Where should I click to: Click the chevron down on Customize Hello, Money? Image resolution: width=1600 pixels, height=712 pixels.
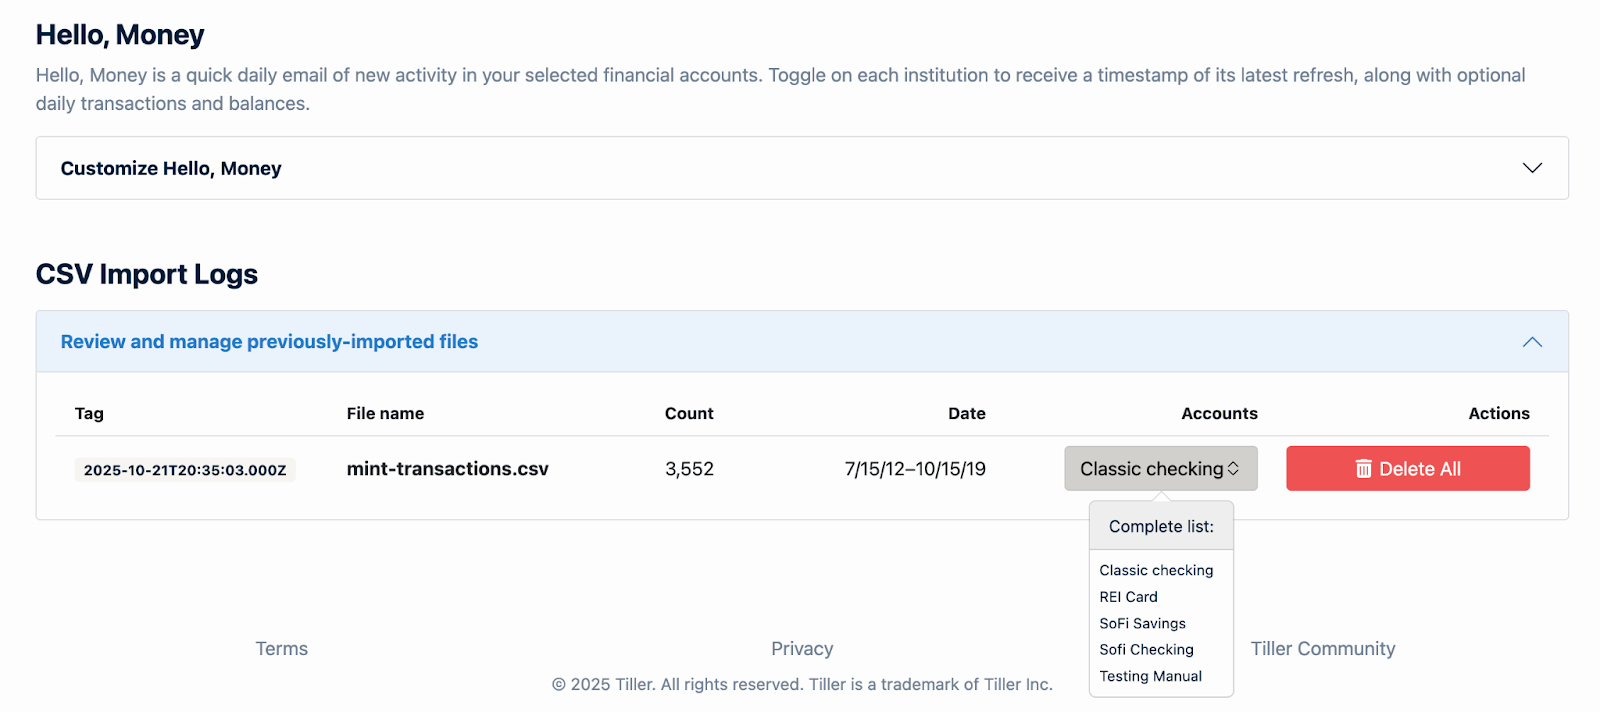tap(1531, 168)
